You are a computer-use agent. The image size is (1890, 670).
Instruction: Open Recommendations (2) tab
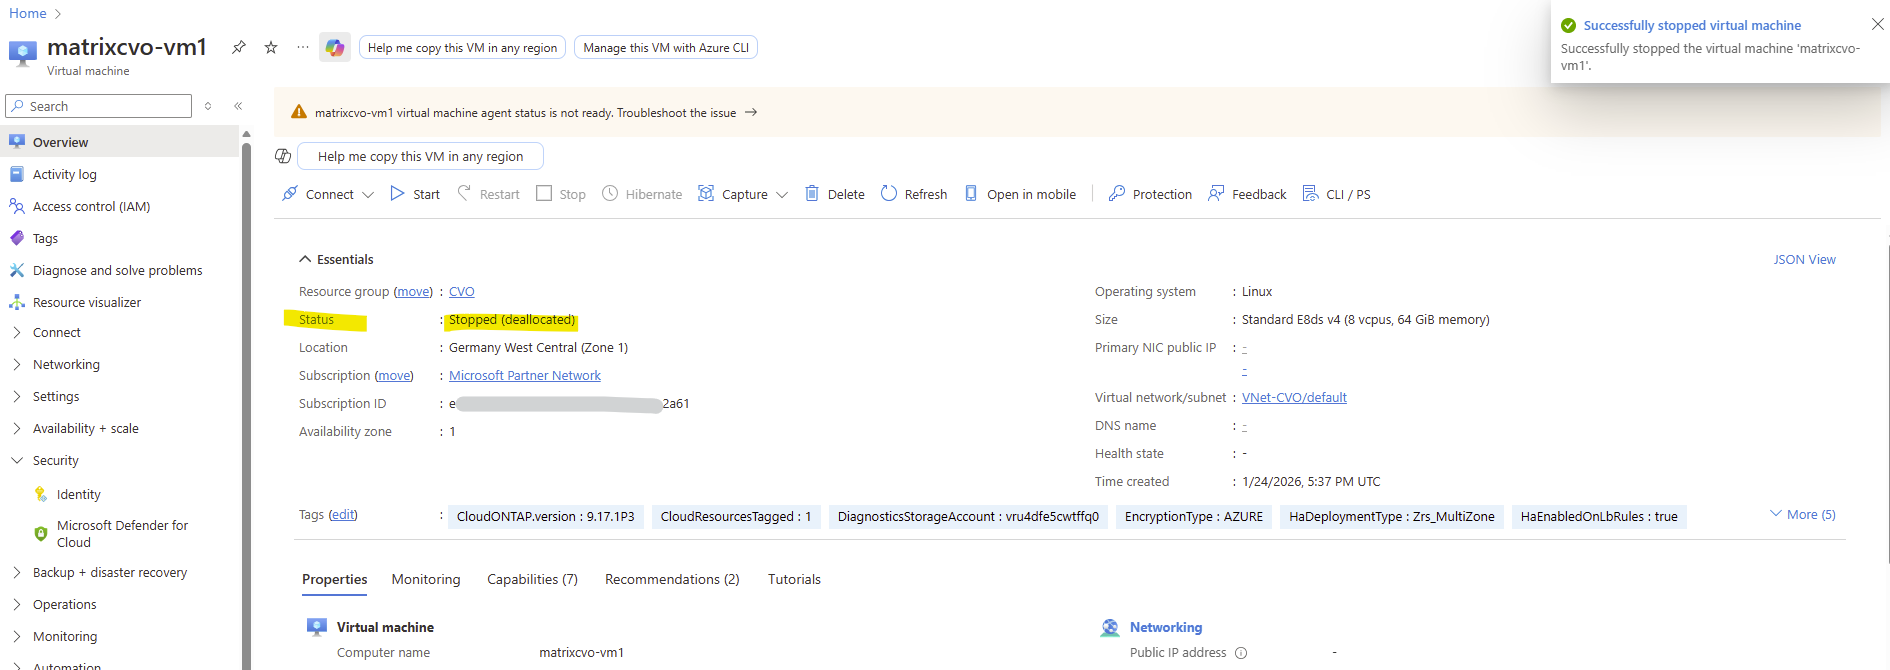point(672,579)
